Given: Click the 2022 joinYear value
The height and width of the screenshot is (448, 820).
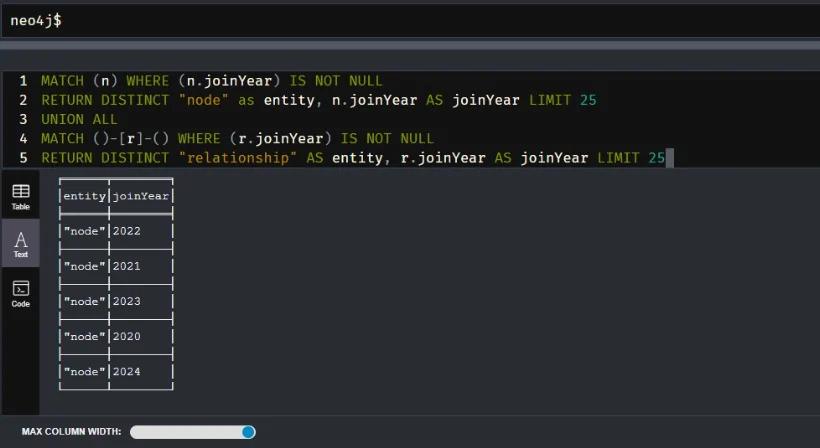Looking at the screenshot, I should pos(127,231).
